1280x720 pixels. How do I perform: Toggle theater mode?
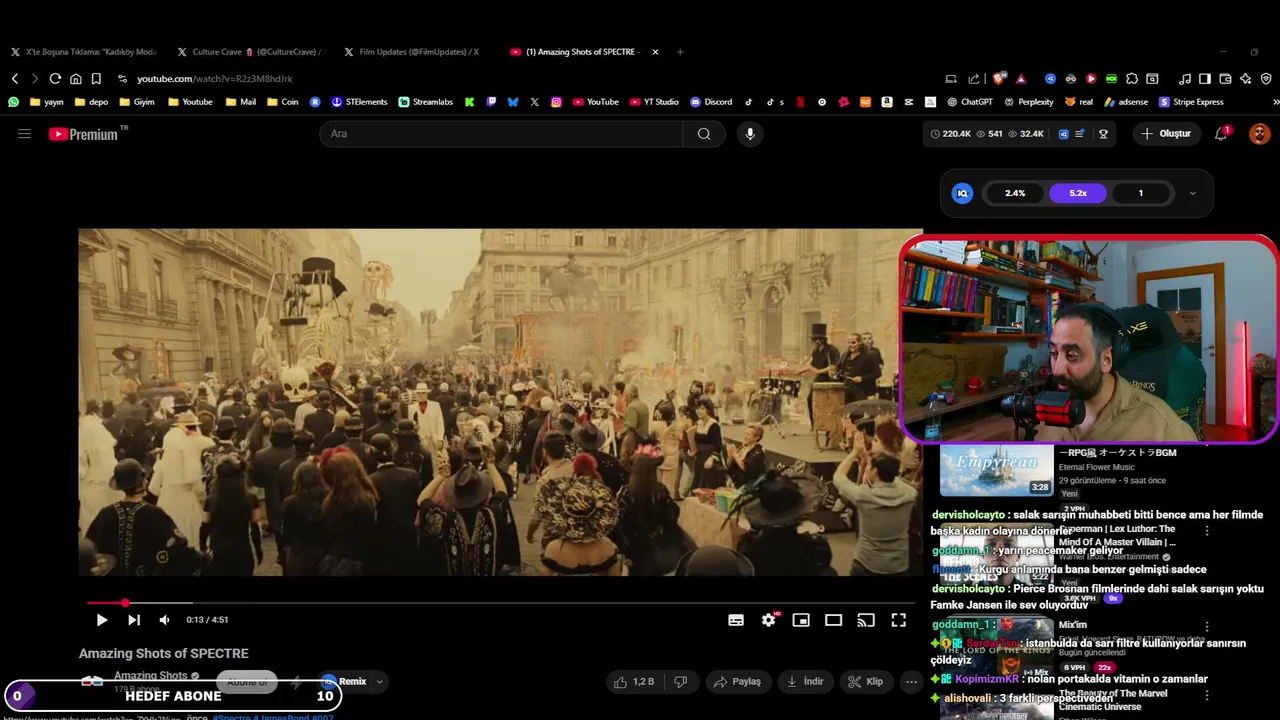click(833, 620)
